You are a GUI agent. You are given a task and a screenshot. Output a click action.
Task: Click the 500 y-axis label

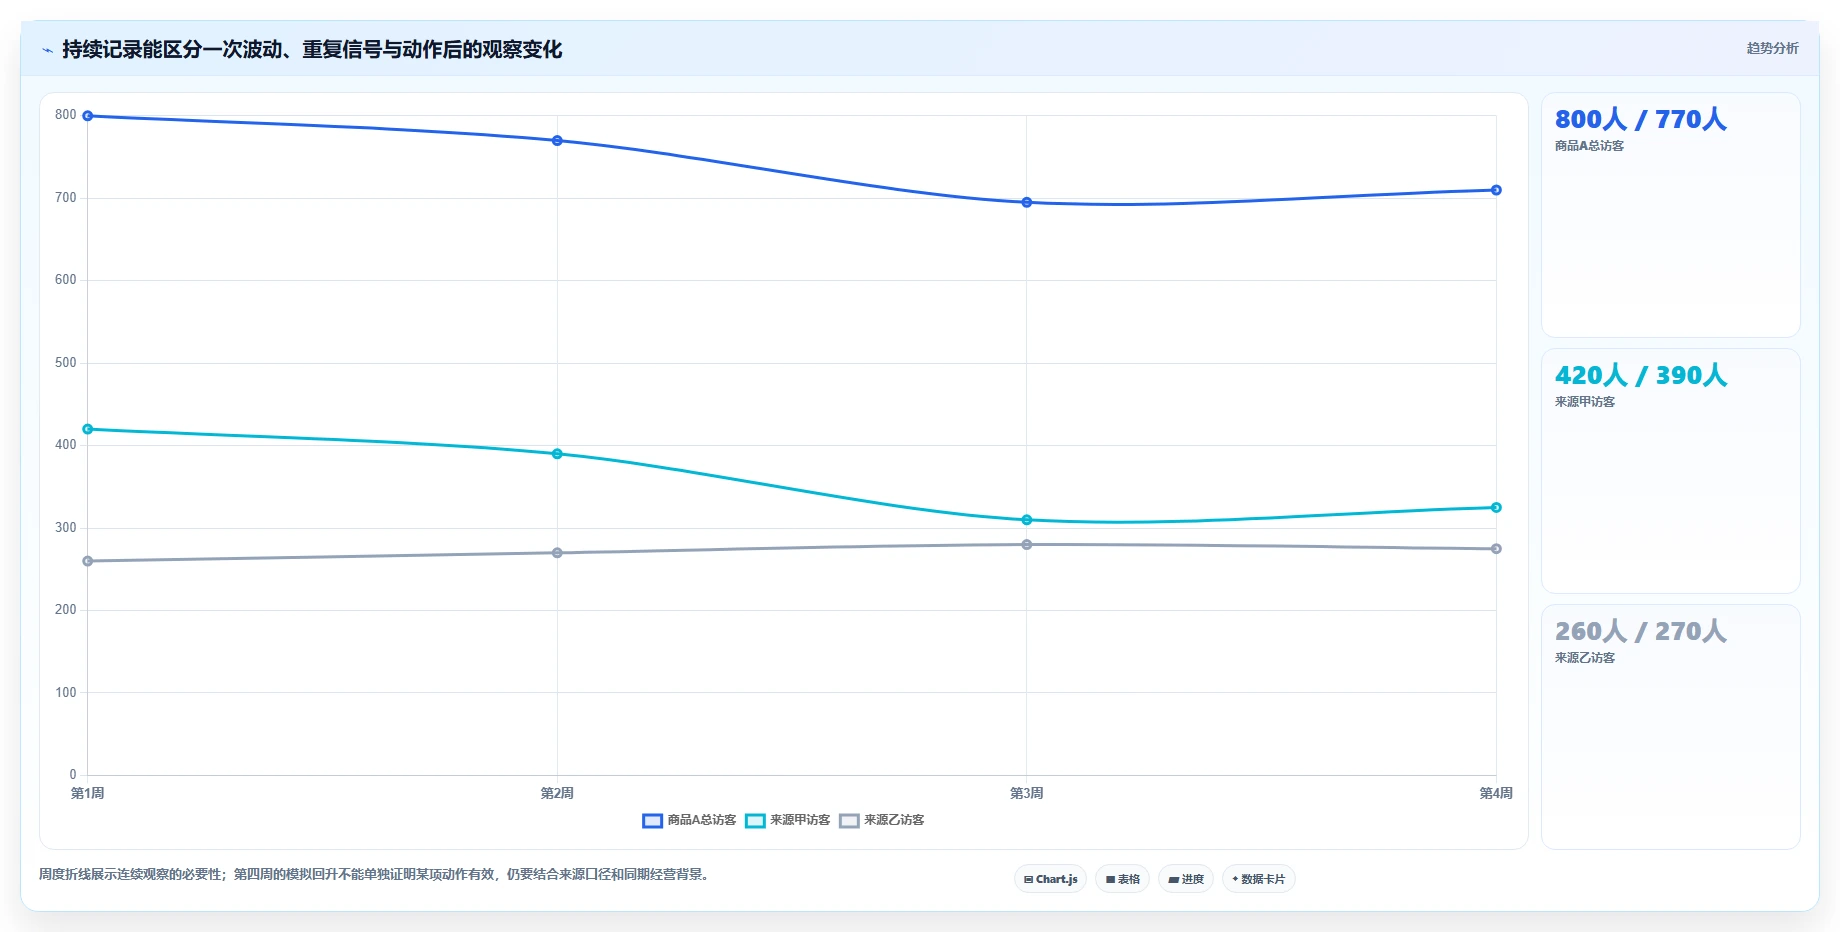pyautogui.click(x=66, y=362)
